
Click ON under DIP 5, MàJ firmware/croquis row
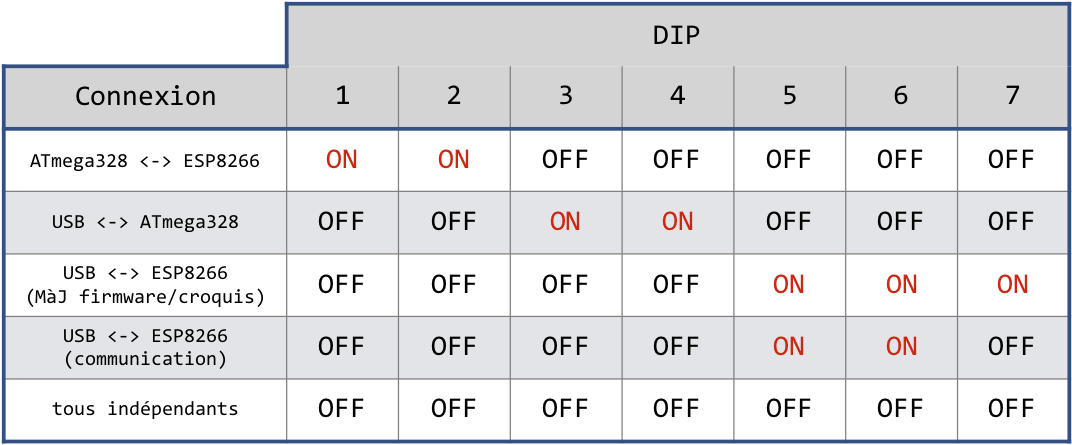789,284
